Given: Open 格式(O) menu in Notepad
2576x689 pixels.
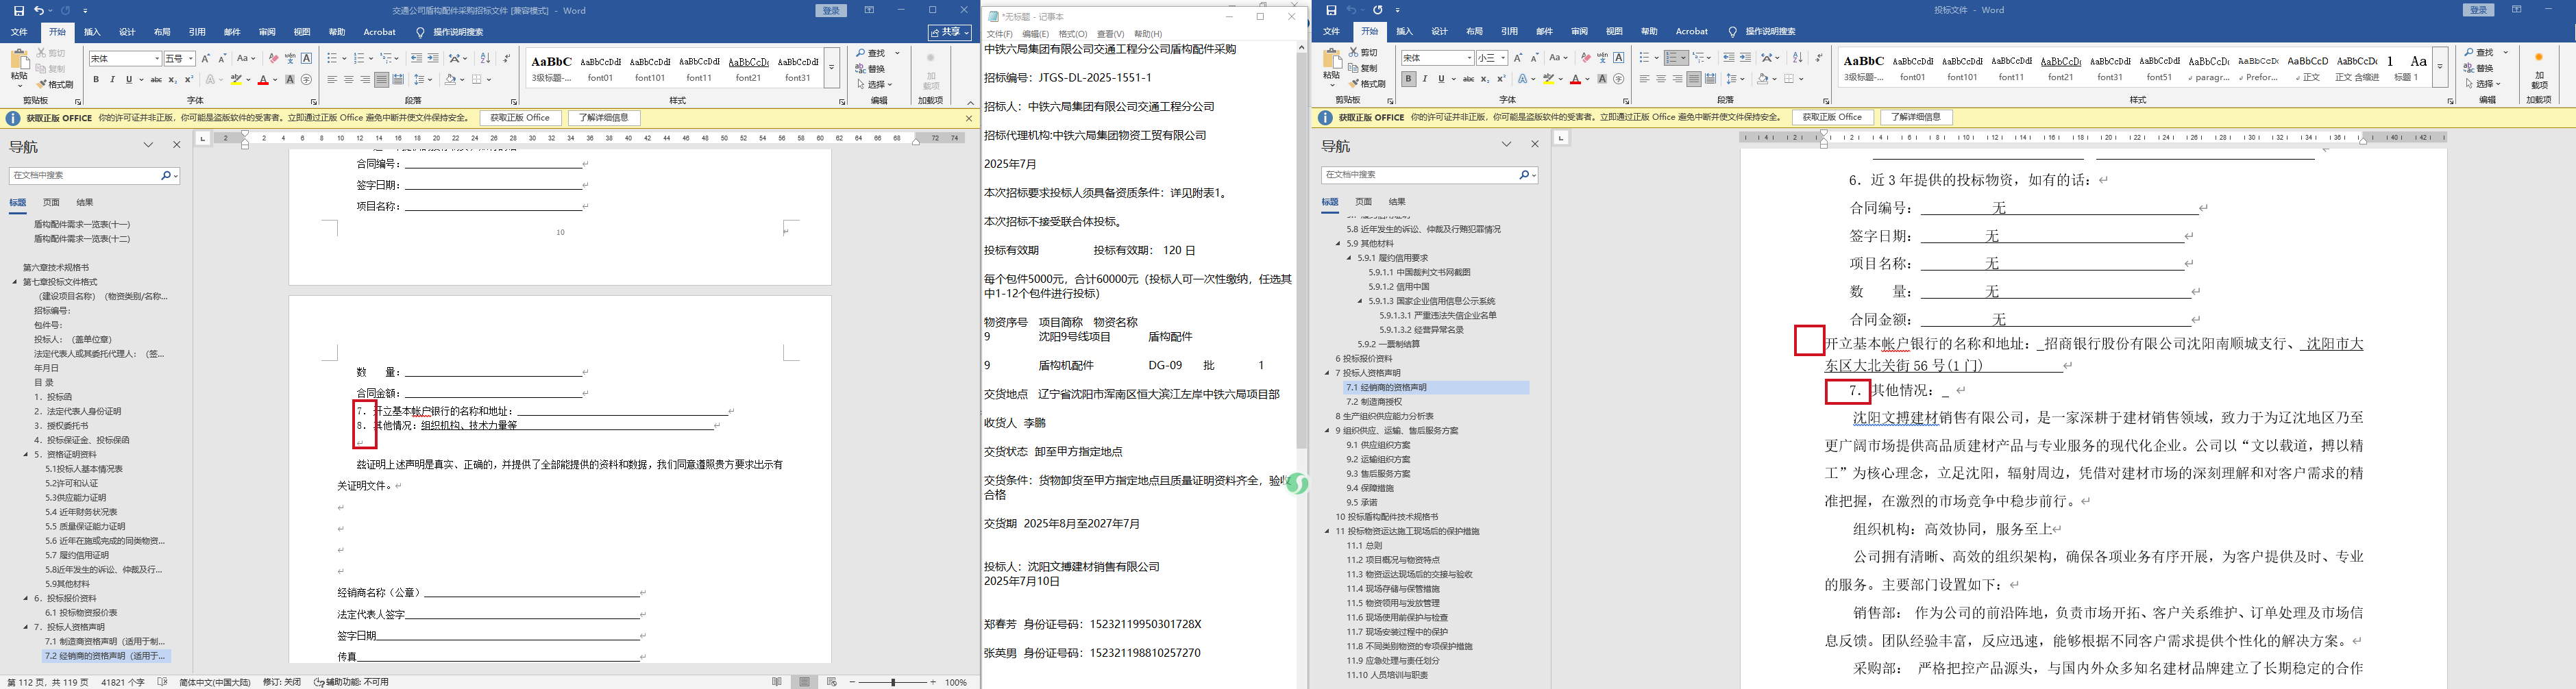Looking at the screenshot, I should (1073, 34).
